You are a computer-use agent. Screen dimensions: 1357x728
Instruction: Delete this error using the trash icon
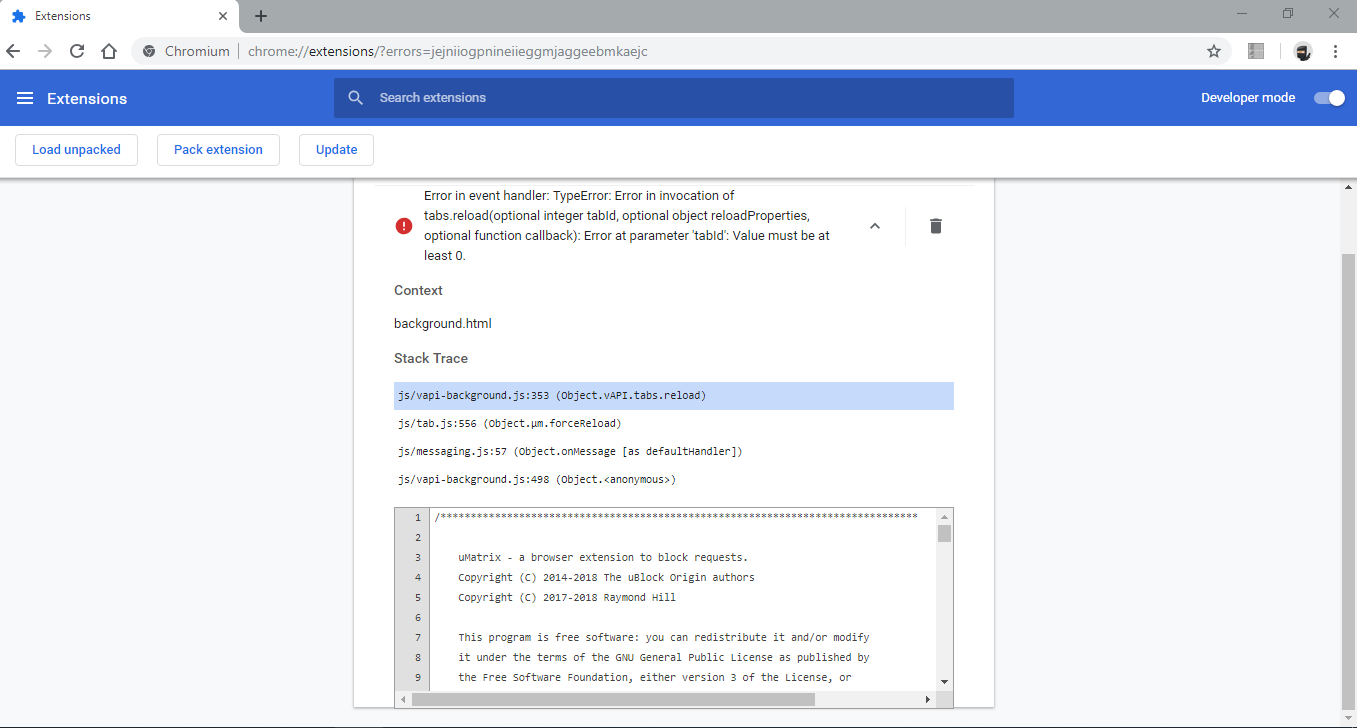tap(936, 226)
